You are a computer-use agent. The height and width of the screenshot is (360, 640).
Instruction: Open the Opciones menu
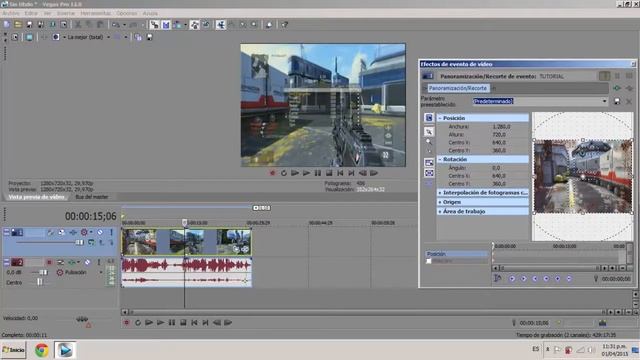coord(127,13)
